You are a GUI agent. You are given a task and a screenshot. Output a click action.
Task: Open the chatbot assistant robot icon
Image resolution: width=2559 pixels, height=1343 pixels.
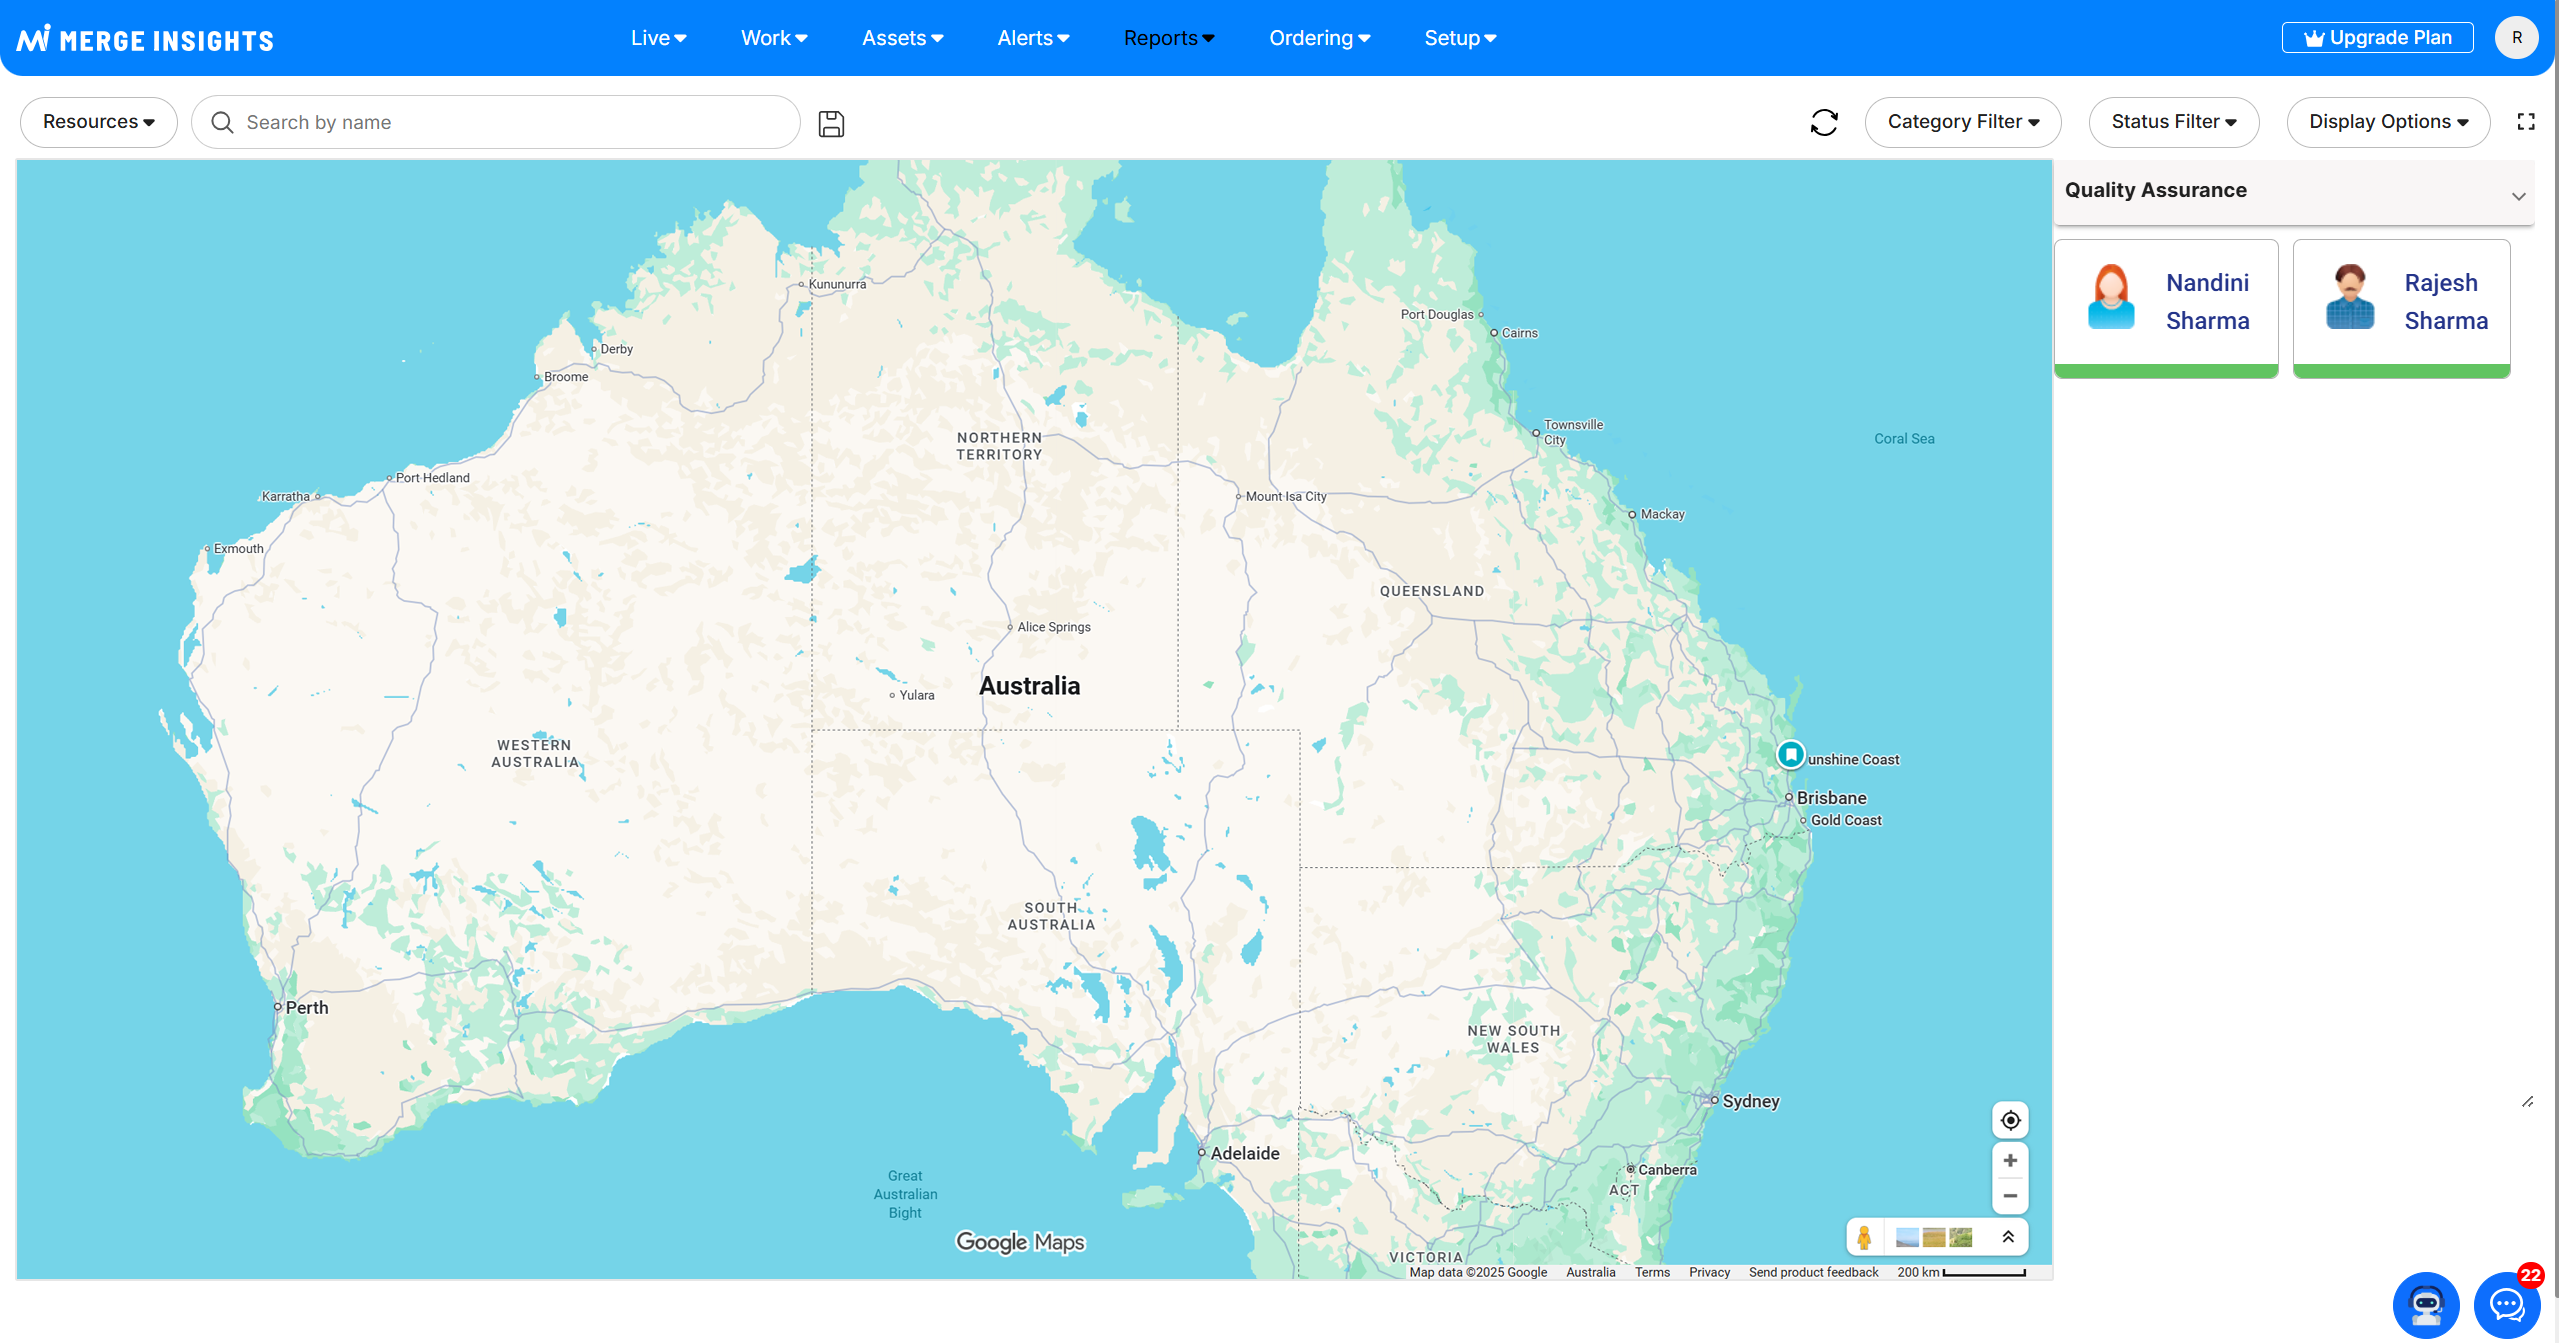(x=2426, y=1304)
